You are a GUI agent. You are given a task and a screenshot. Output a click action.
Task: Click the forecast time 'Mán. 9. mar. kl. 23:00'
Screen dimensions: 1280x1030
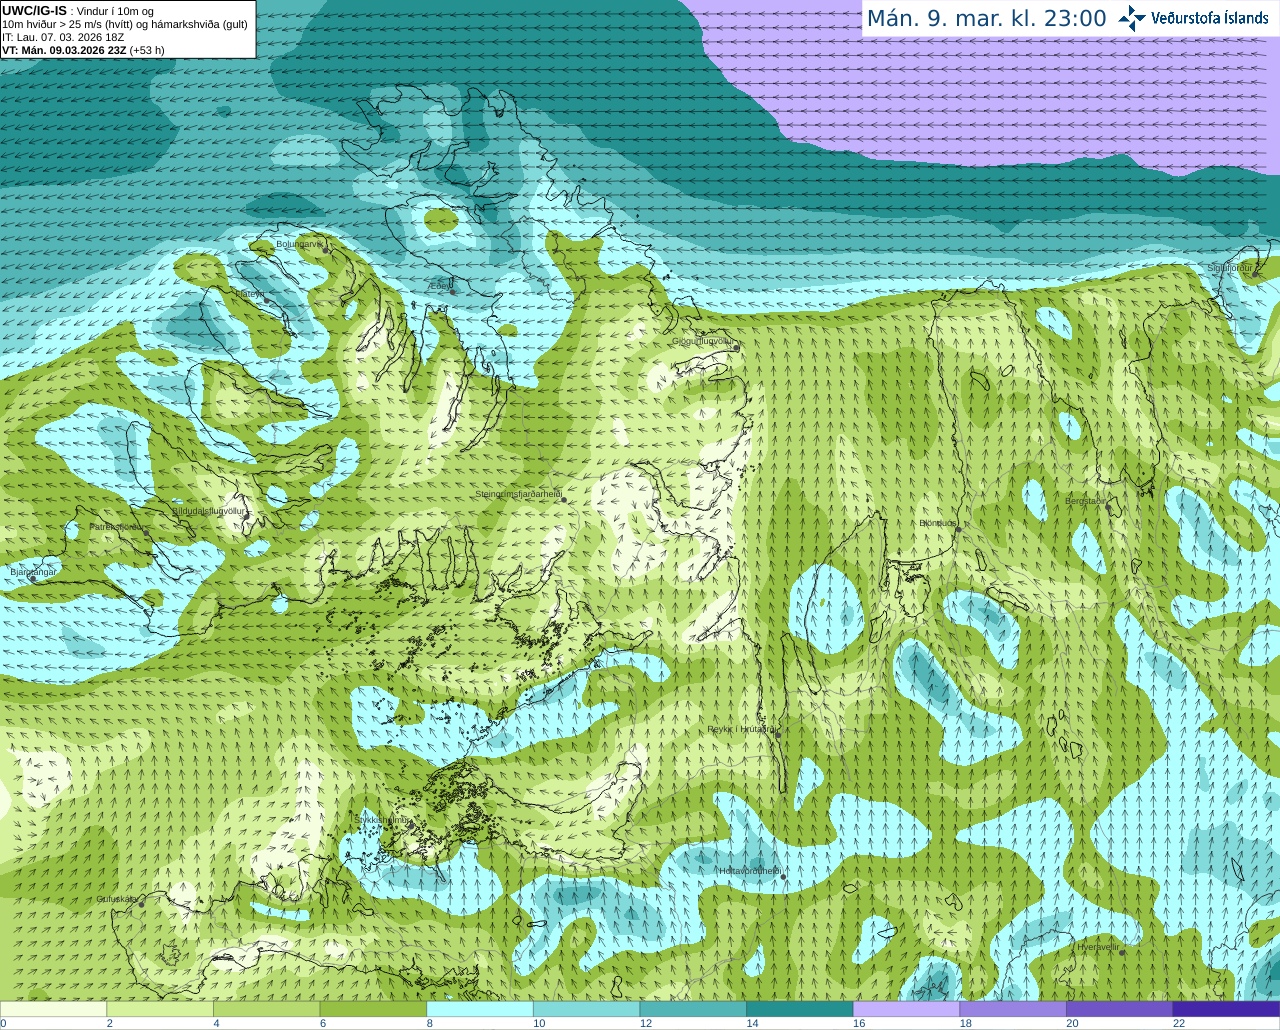point(986,18)
